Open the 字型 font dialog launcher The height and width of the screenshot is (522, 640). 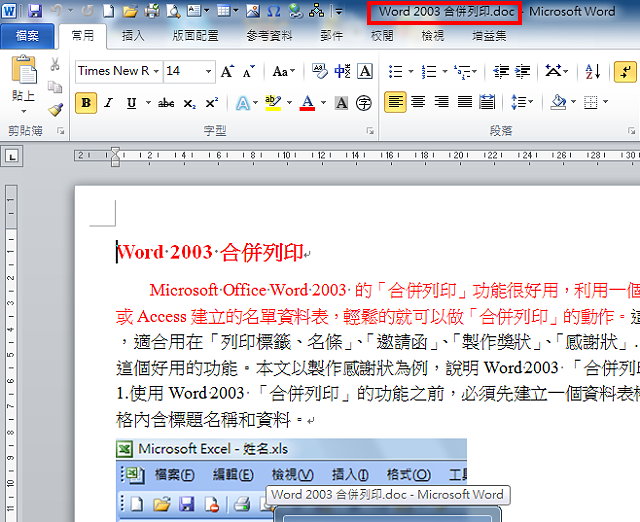tap(370, 131)
